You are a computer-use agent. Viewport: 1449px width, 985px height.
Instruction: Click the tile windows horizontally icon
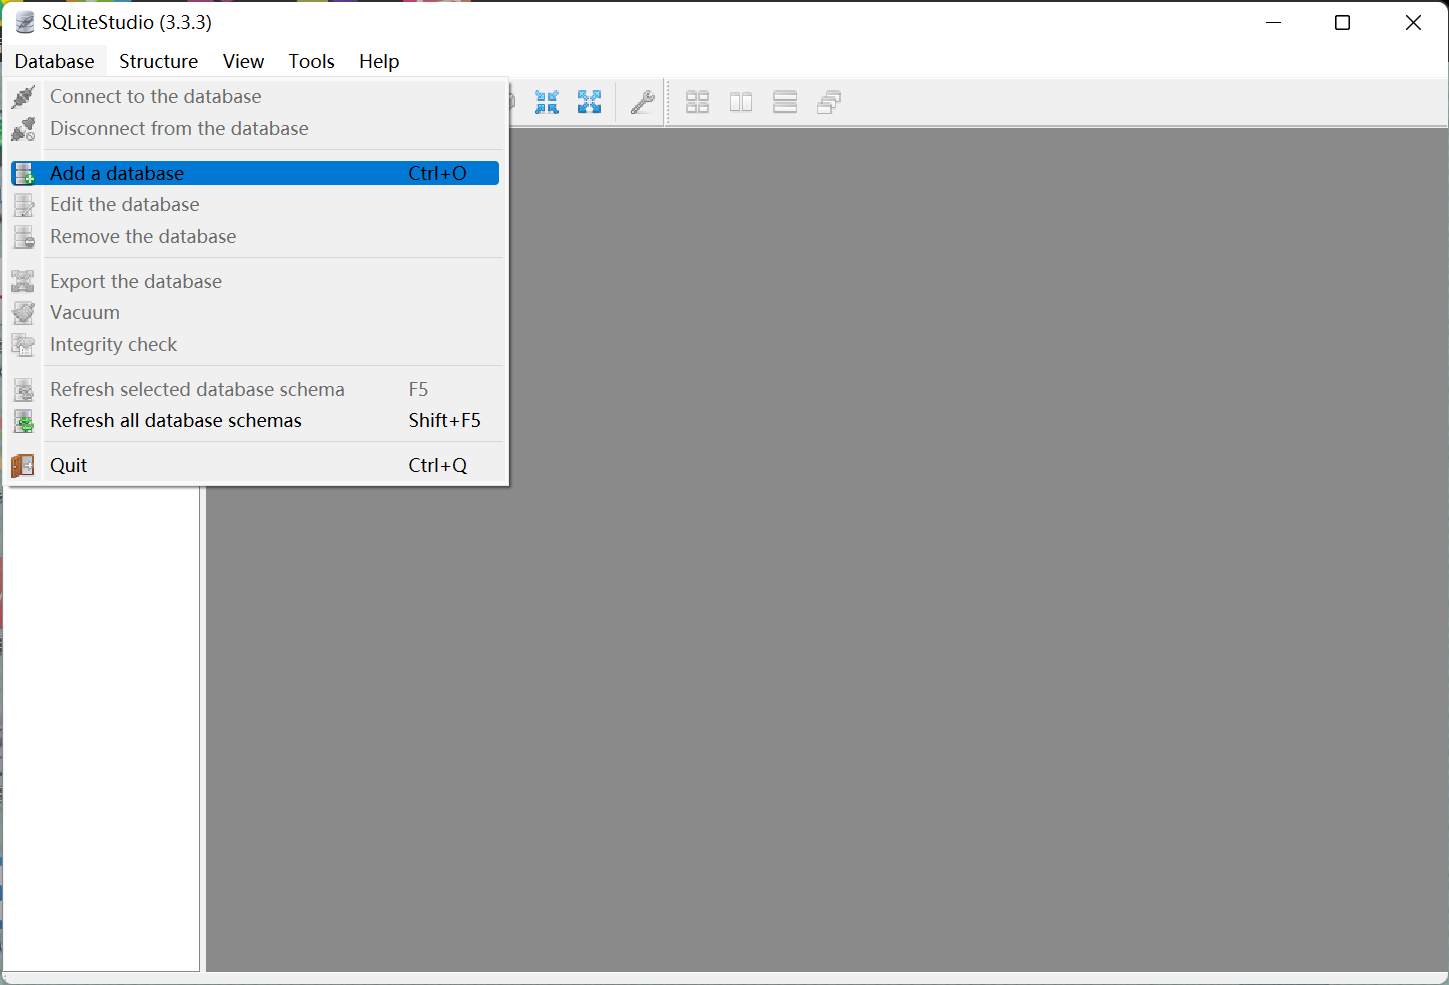741,102
